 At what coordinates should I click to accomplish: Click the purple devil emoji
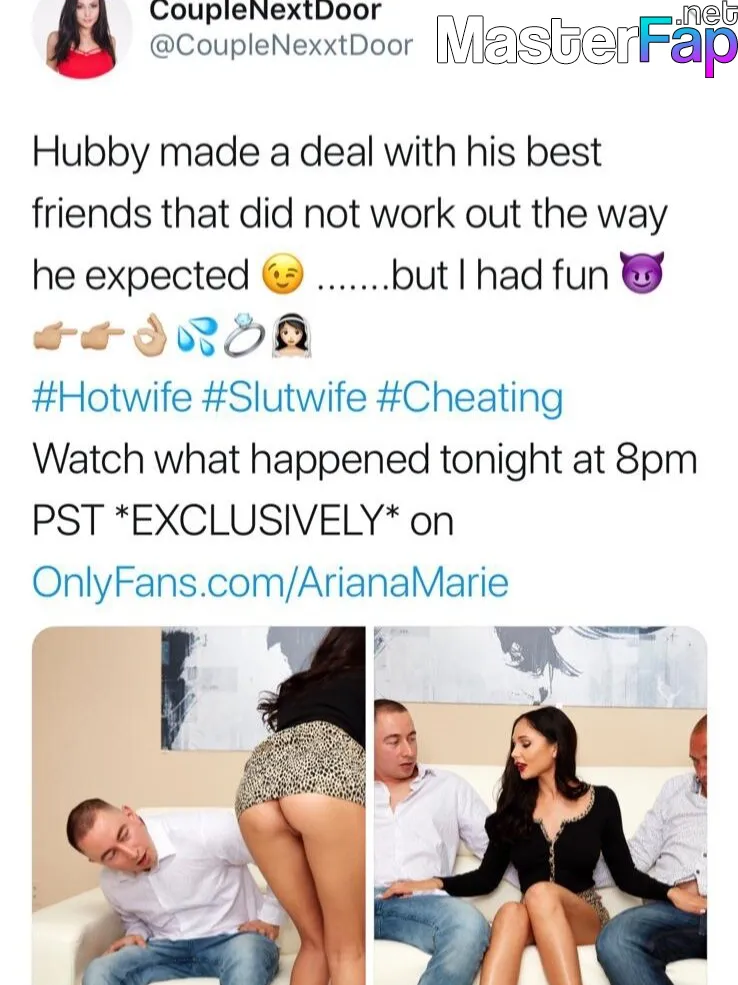pyautogui.click(x=641, y=274)
